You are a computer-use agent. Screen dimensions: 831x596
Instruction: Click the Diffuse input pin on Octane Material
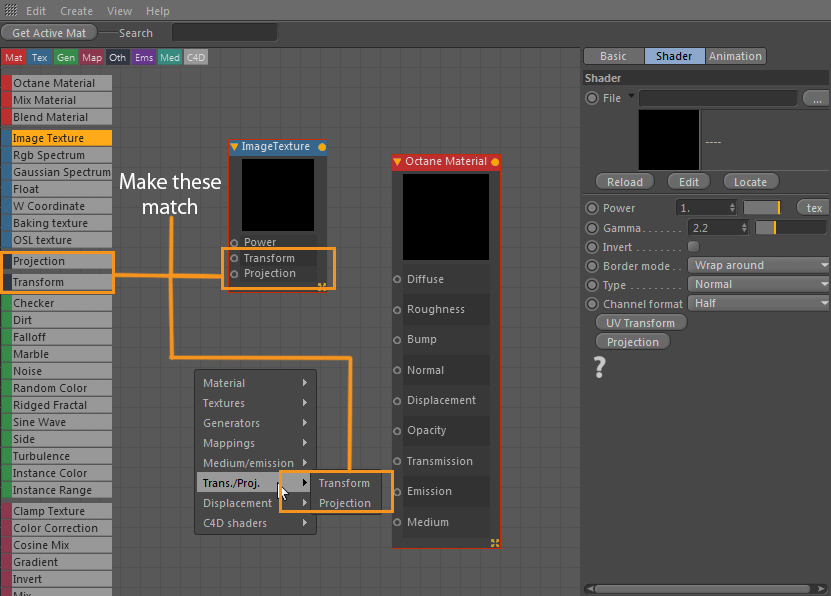397,279
